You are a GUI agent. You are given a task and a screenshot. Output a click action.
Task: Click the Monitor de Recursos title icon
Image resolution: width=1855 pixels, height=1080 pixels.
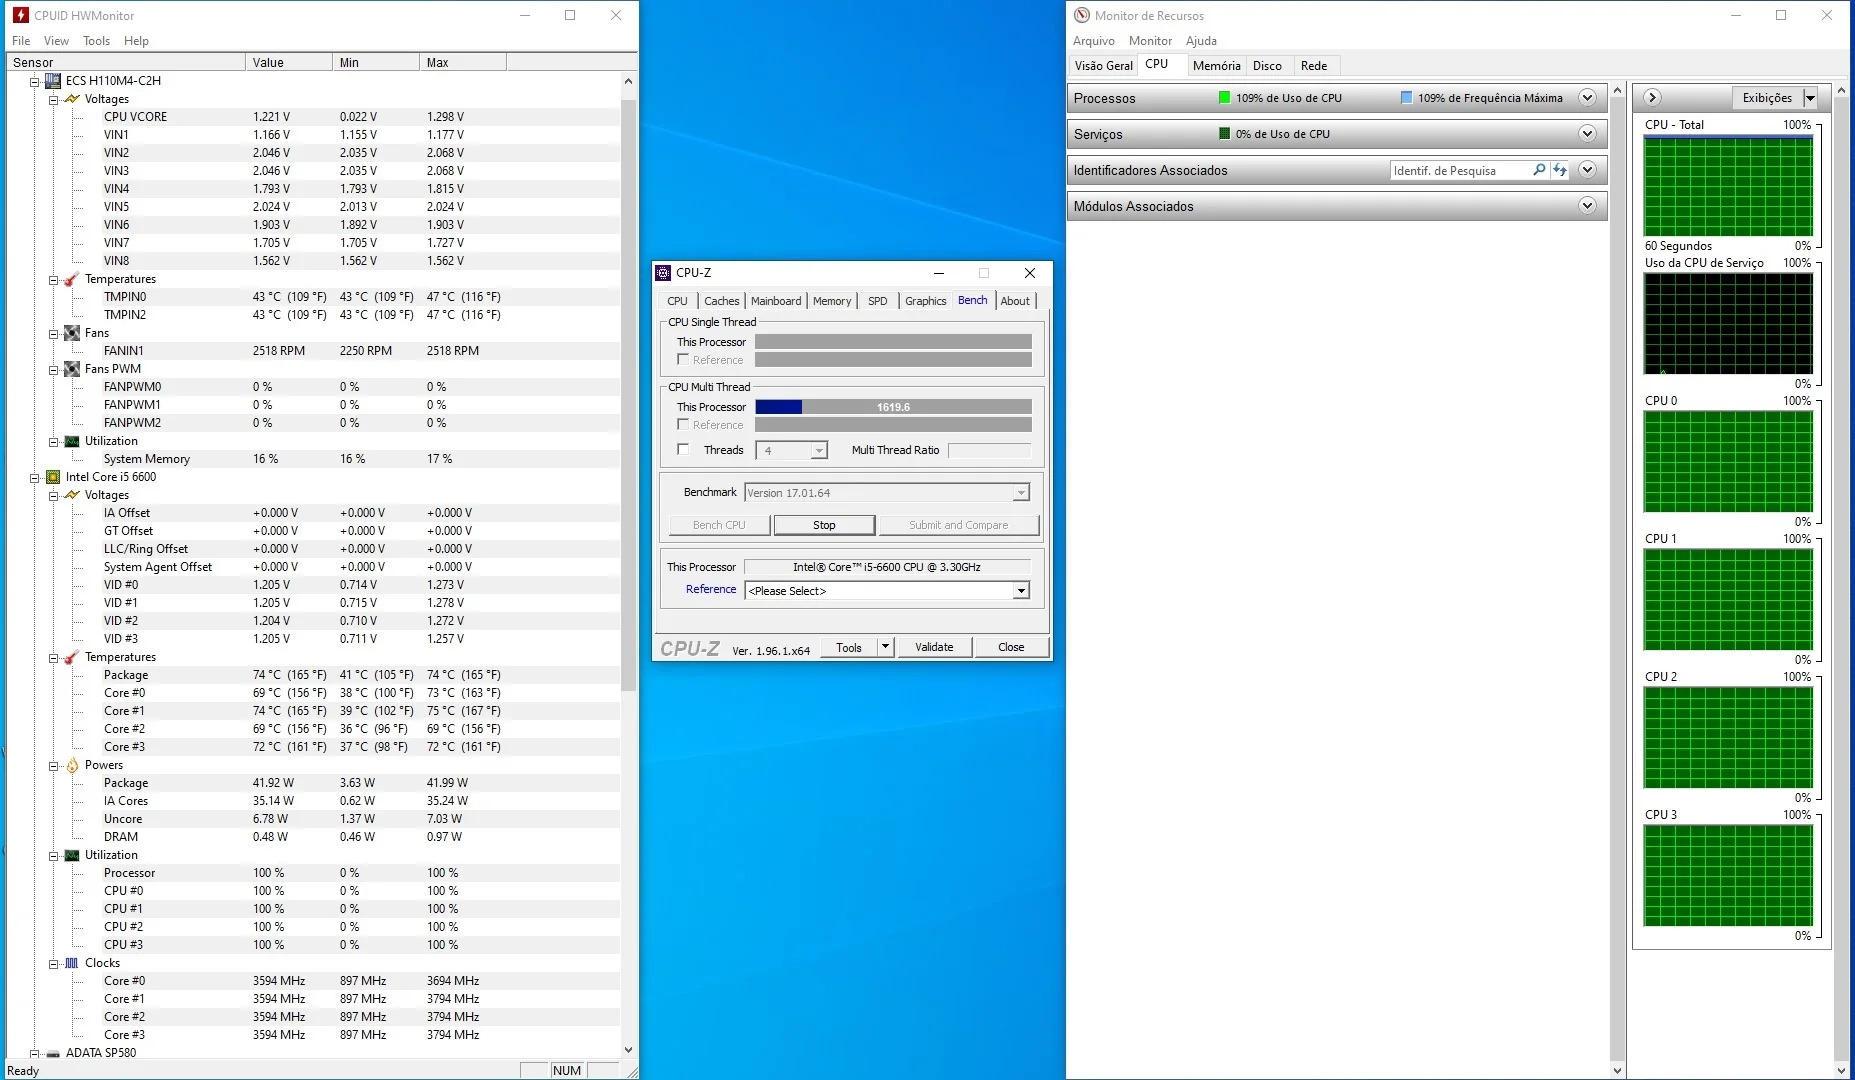coord(1081,15)
